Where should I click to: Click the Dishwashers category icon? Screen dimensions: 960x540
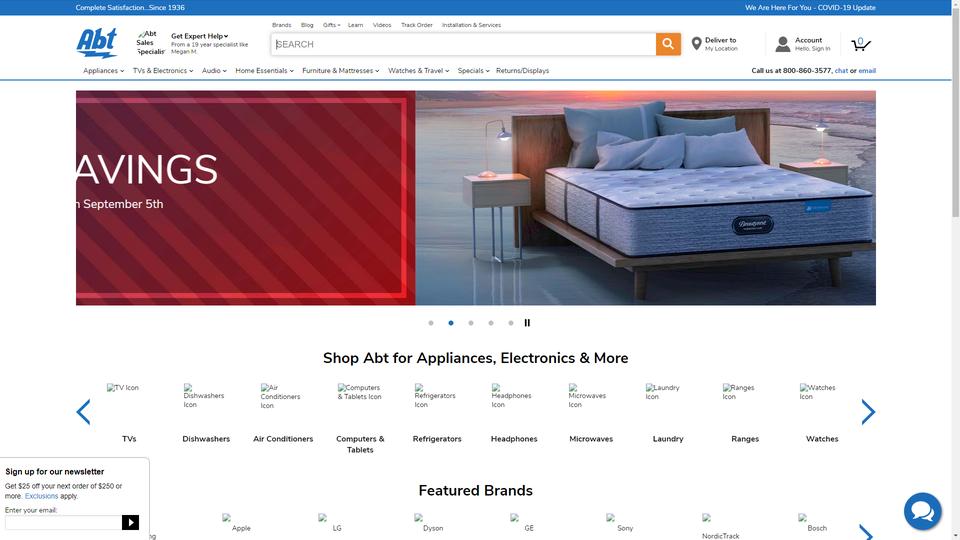[204, 396]
